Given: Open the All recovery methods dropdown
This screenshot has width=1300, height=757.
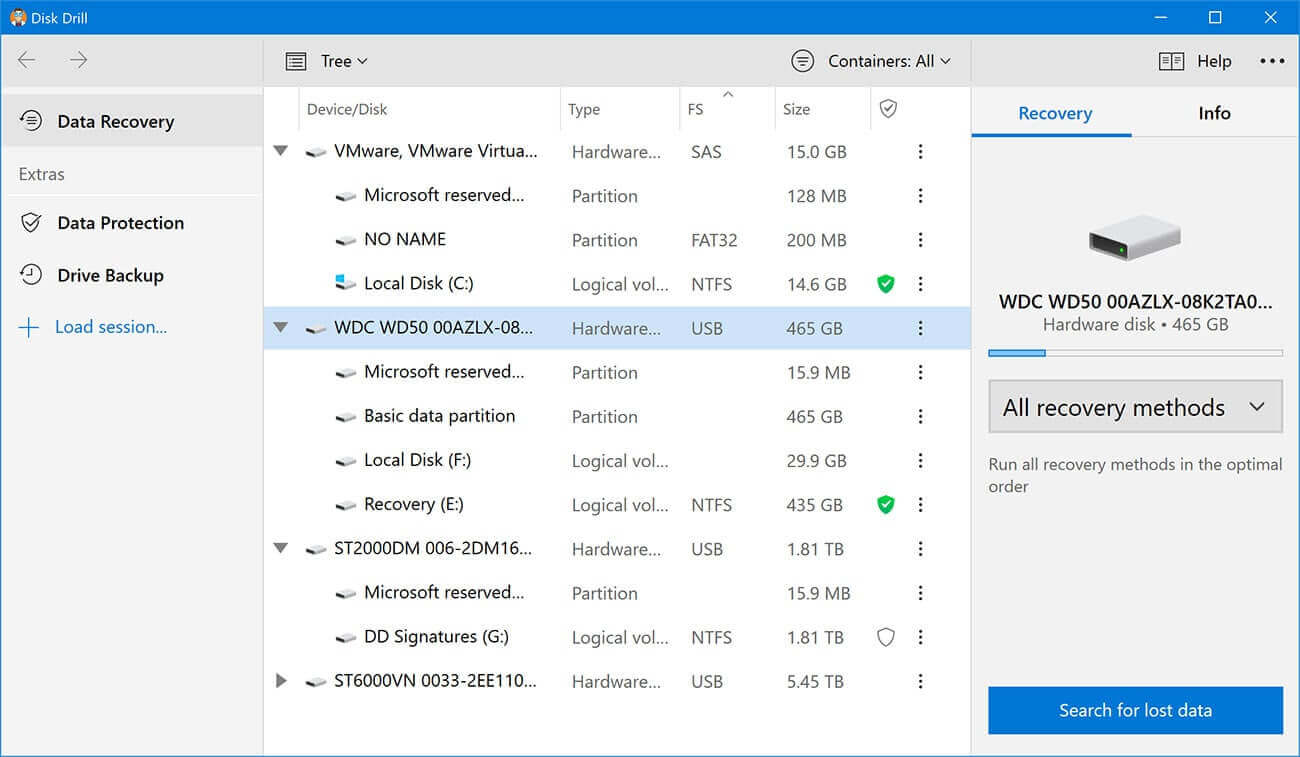Looking at the screenshot, I should coord(1135,407).
